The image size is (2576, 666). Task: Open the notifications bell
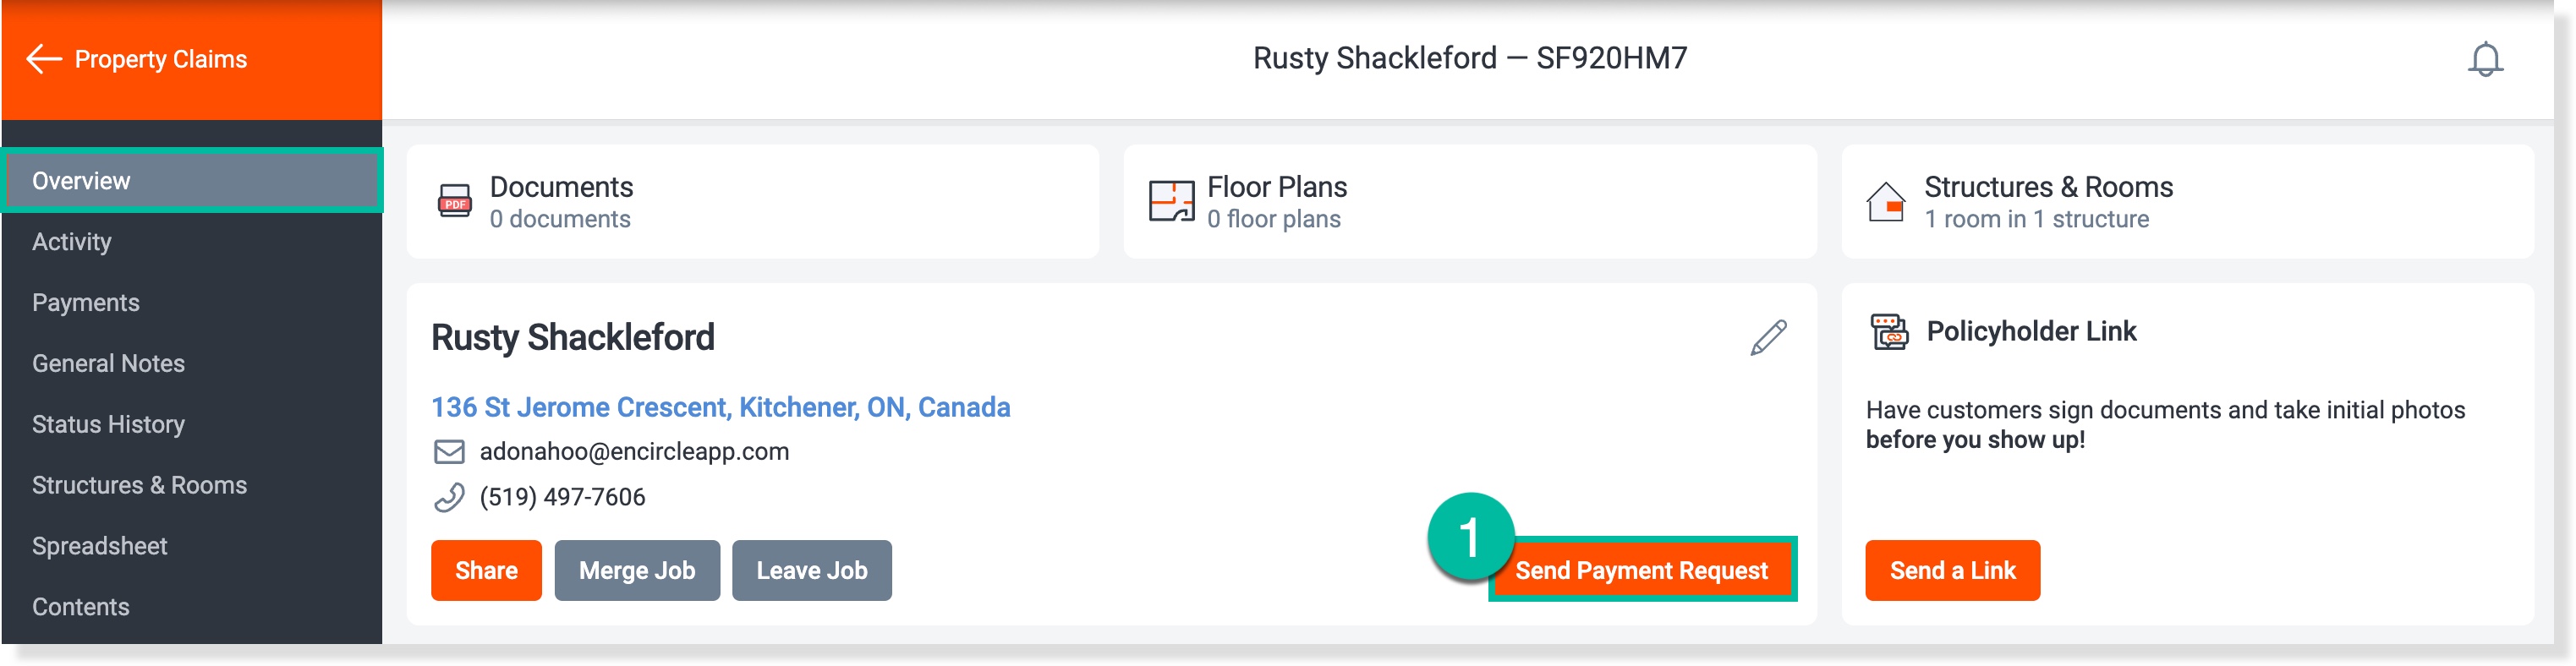pyautogui.click(x=2483, y=60)
